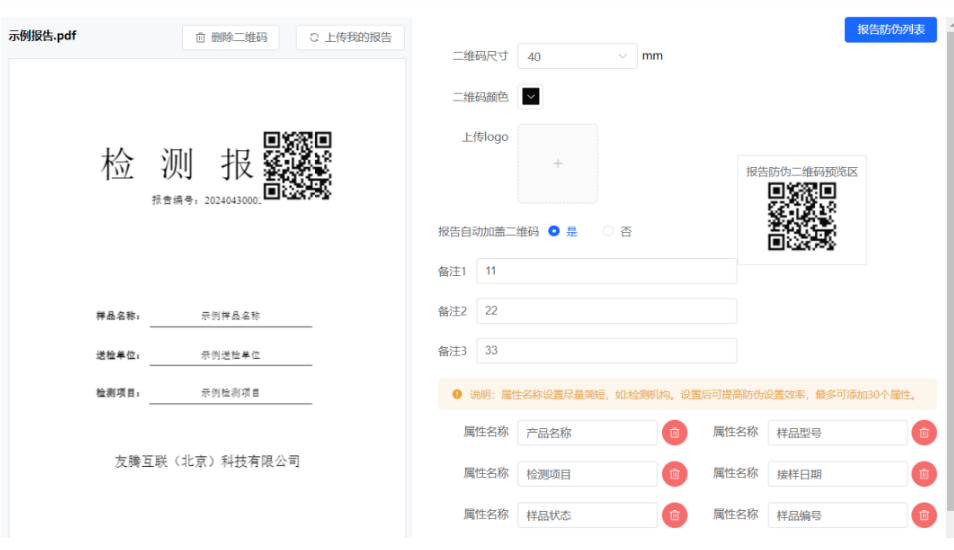954x550 pixels.
Task: Open the 二维码尺寸 dropdown showing 40
Action: [x=577, y=56]
